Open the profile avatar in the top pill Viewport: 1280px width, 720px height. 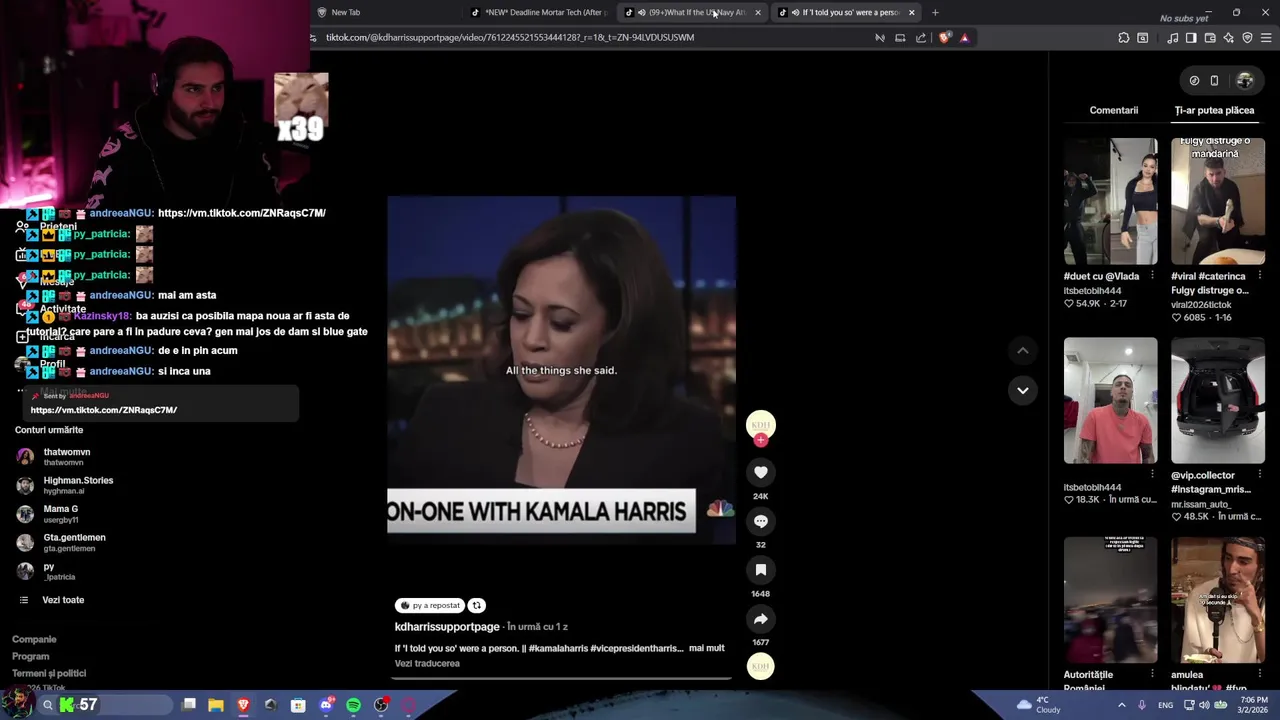click(1245, 81)
